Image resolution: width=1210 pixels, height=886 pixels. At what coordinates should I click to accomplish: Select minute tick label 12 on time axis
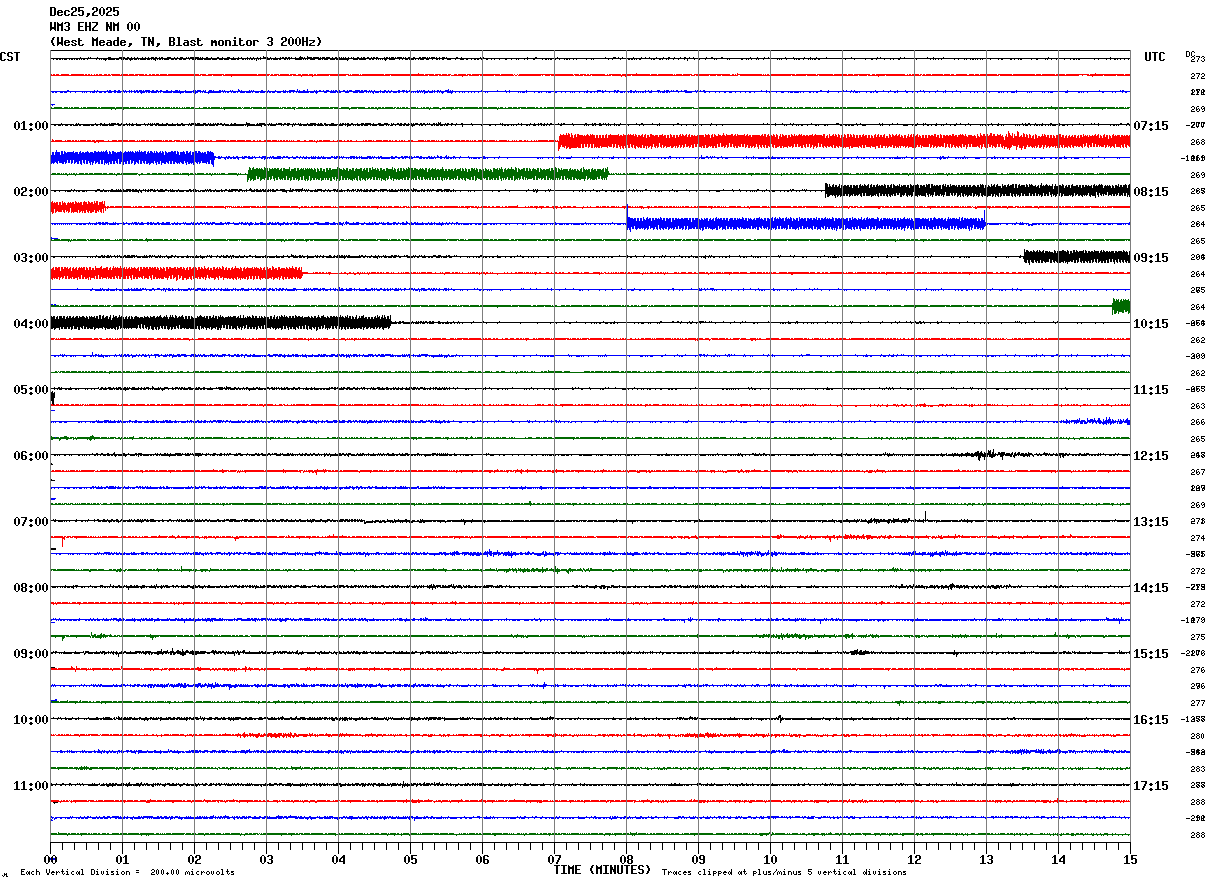[x=914, y=859]
